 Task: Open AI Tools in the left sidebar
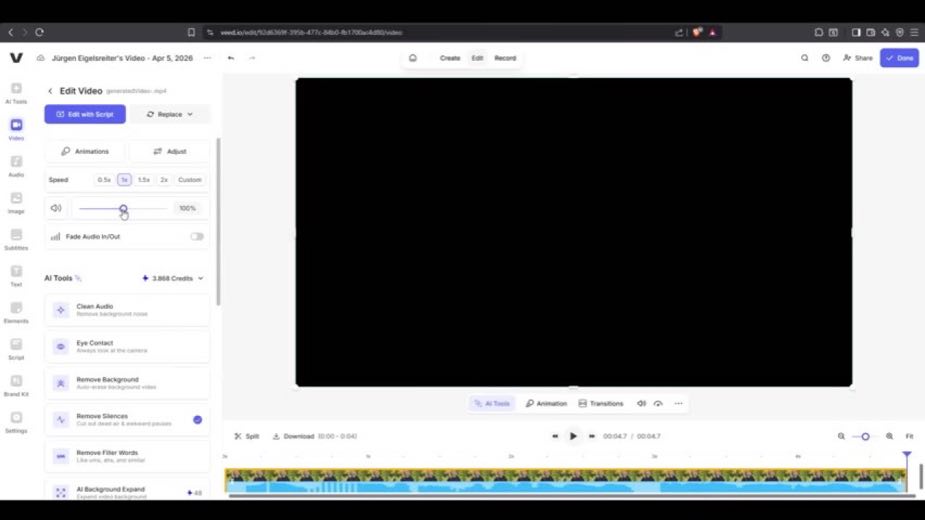click(x=16, y=93)
